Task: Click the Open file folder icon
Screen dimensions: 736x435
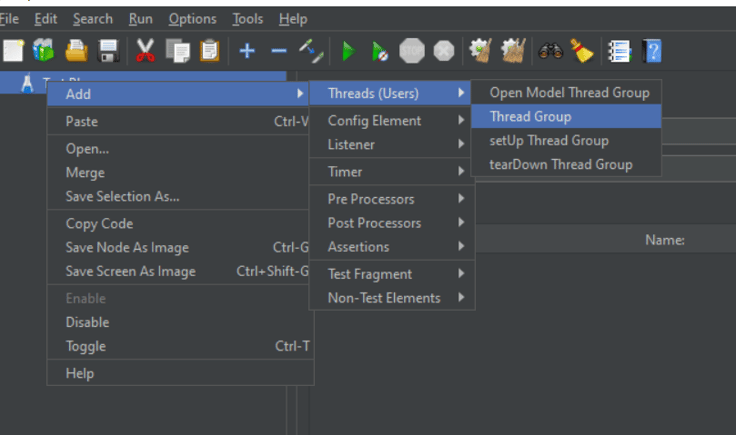Action: click(x=76, y=50)
